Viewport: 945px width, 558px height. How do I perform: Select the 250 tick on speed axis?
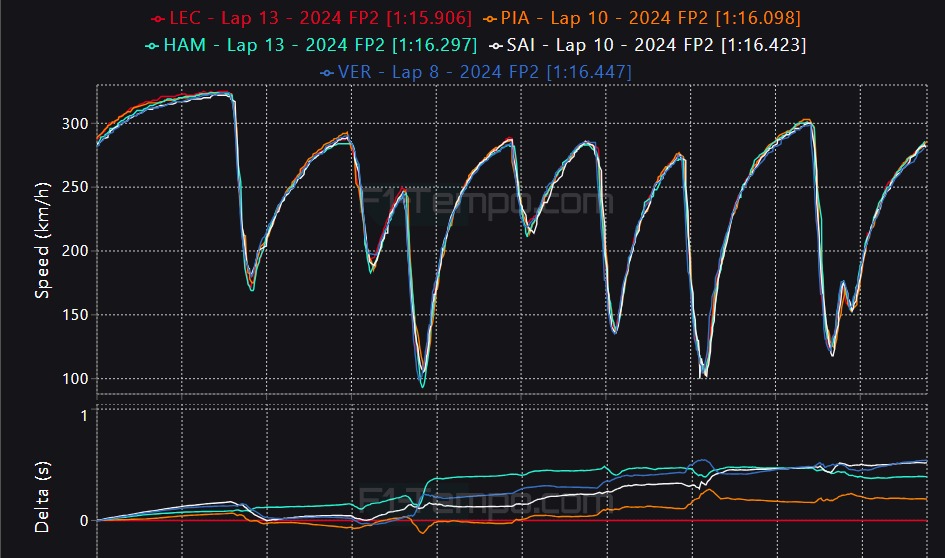(x=75, y=188)
